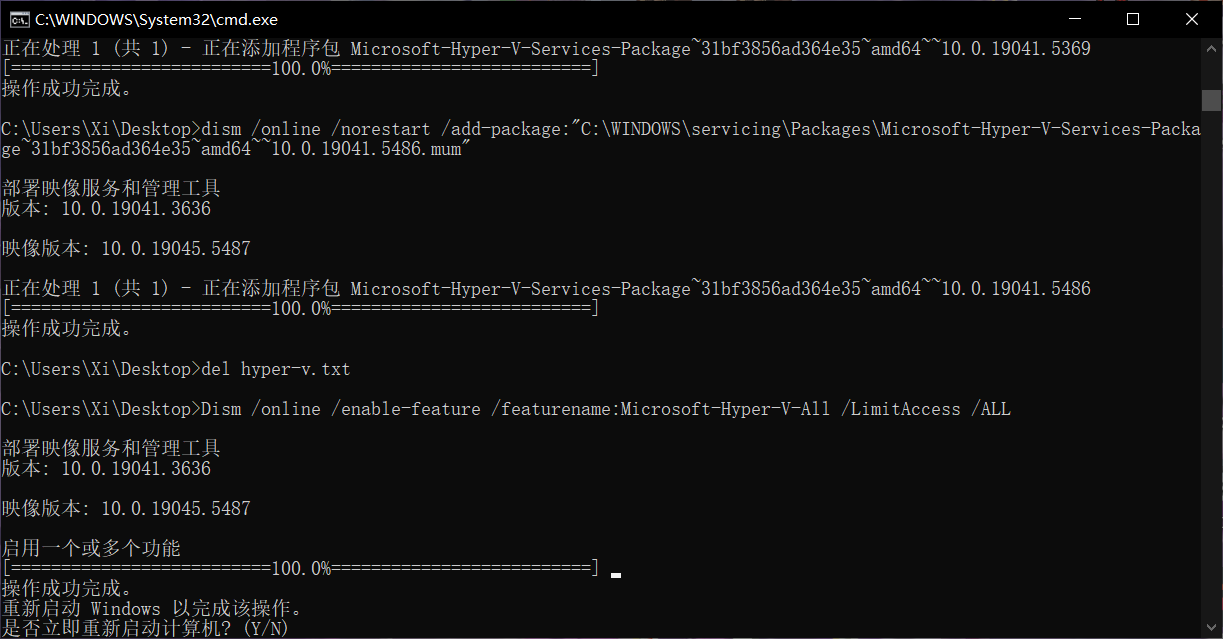Close the cmd.exe window
The image size is (1223, 639).
pos(1192,19)
